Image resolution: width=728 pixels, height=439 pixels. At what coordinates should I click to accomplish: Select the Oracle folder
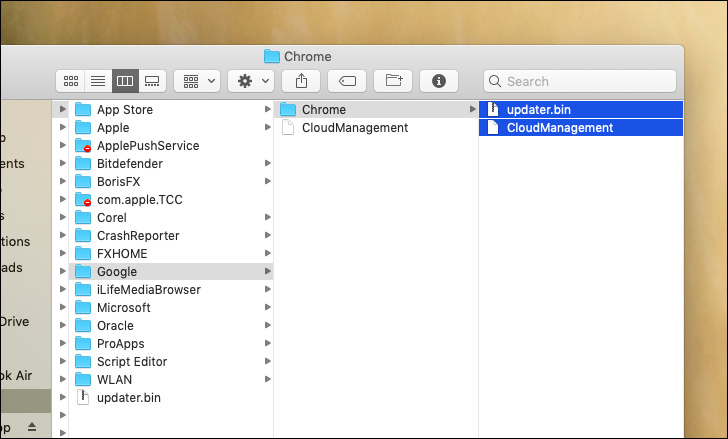pos(171,326)
